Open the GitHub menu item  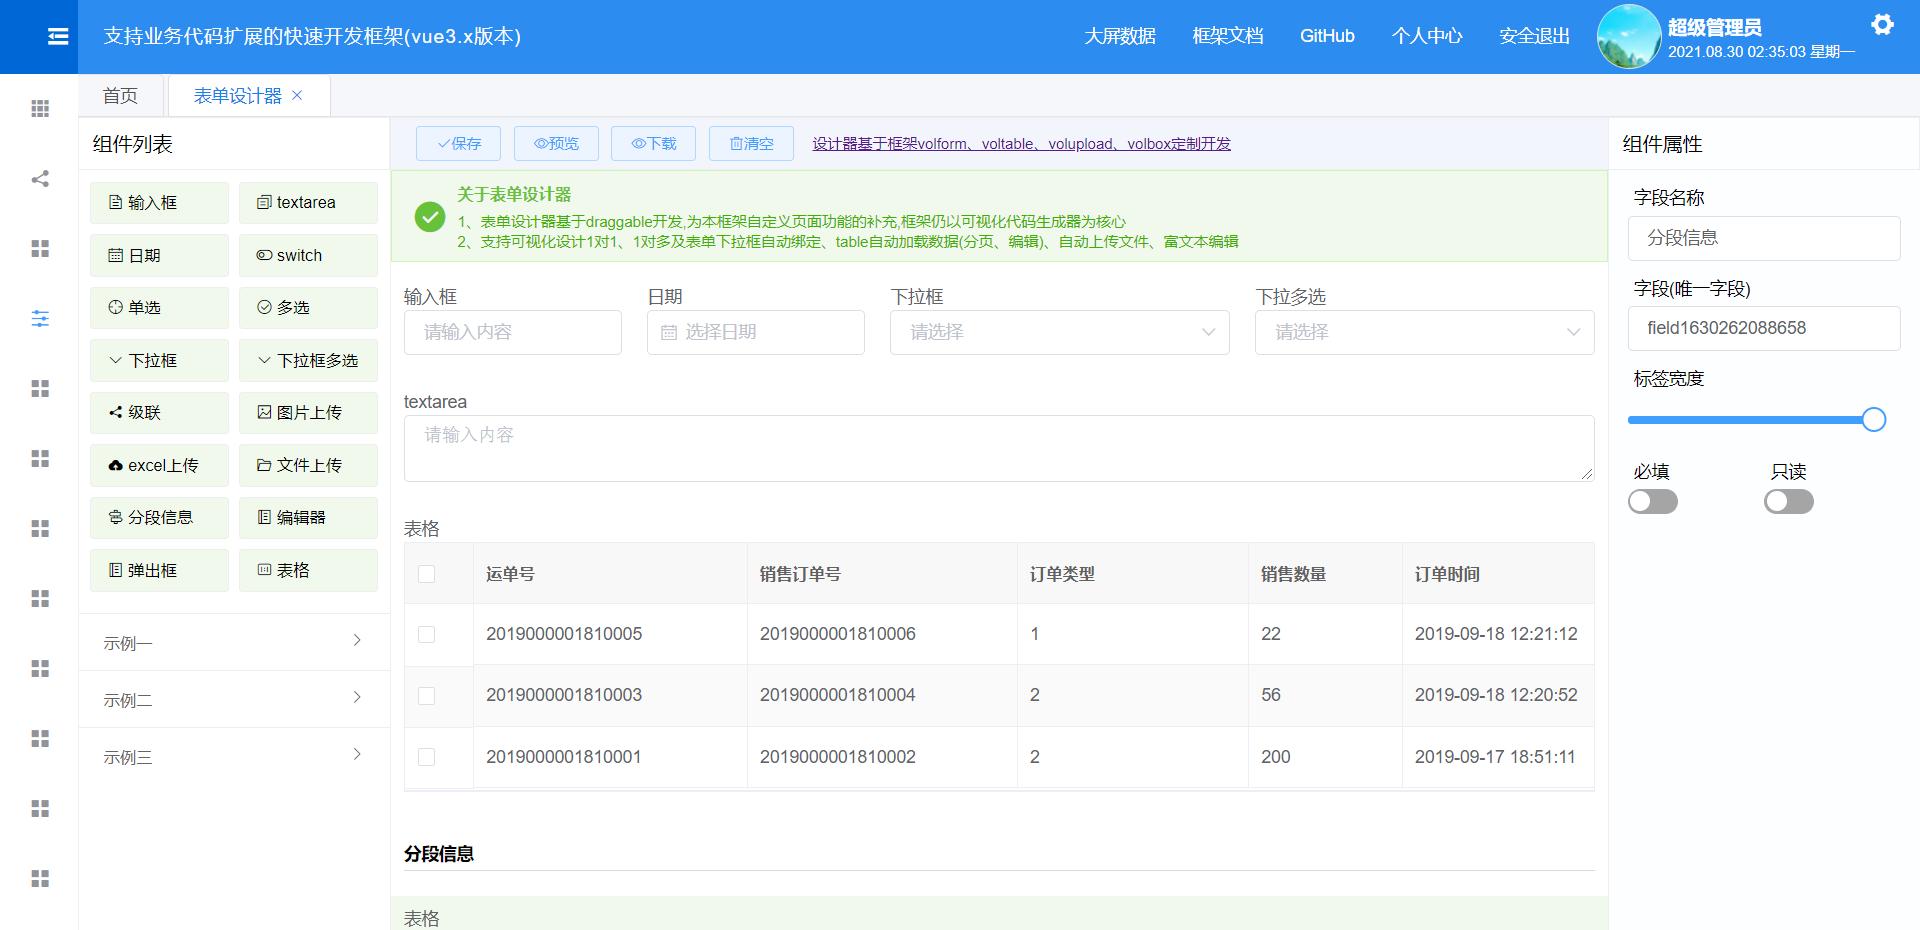pyautogui.click(x=1327, y=36)
